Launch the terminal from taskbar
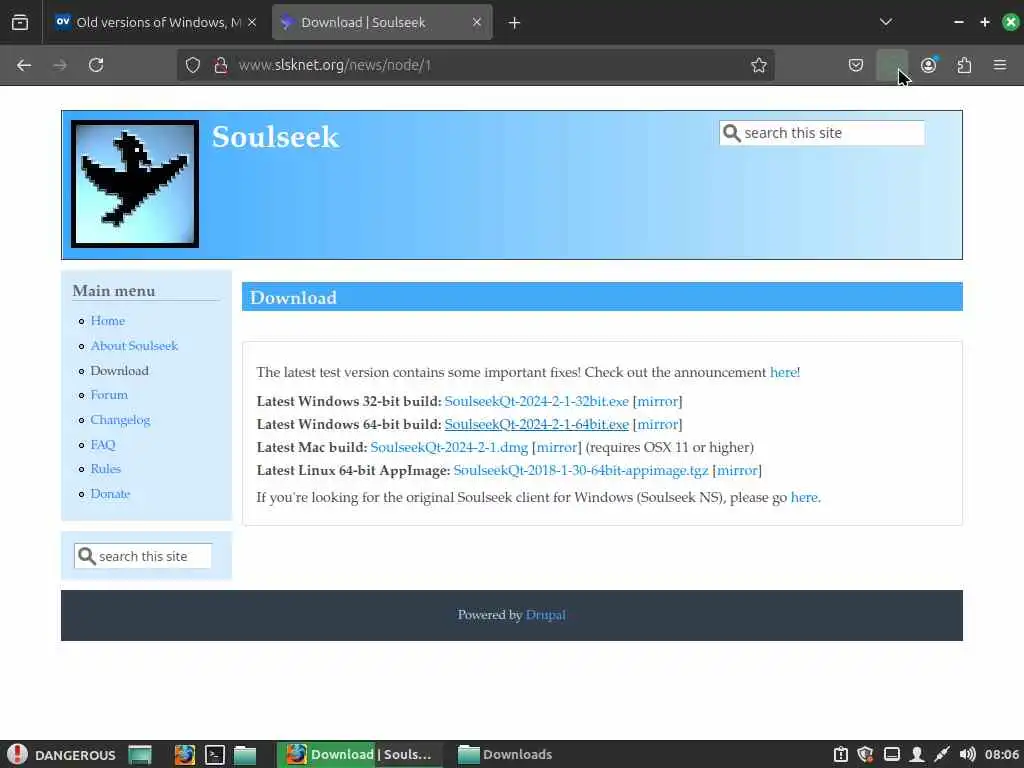The height and width of the screenshot is (768, 1024). [x=215, y=755]
